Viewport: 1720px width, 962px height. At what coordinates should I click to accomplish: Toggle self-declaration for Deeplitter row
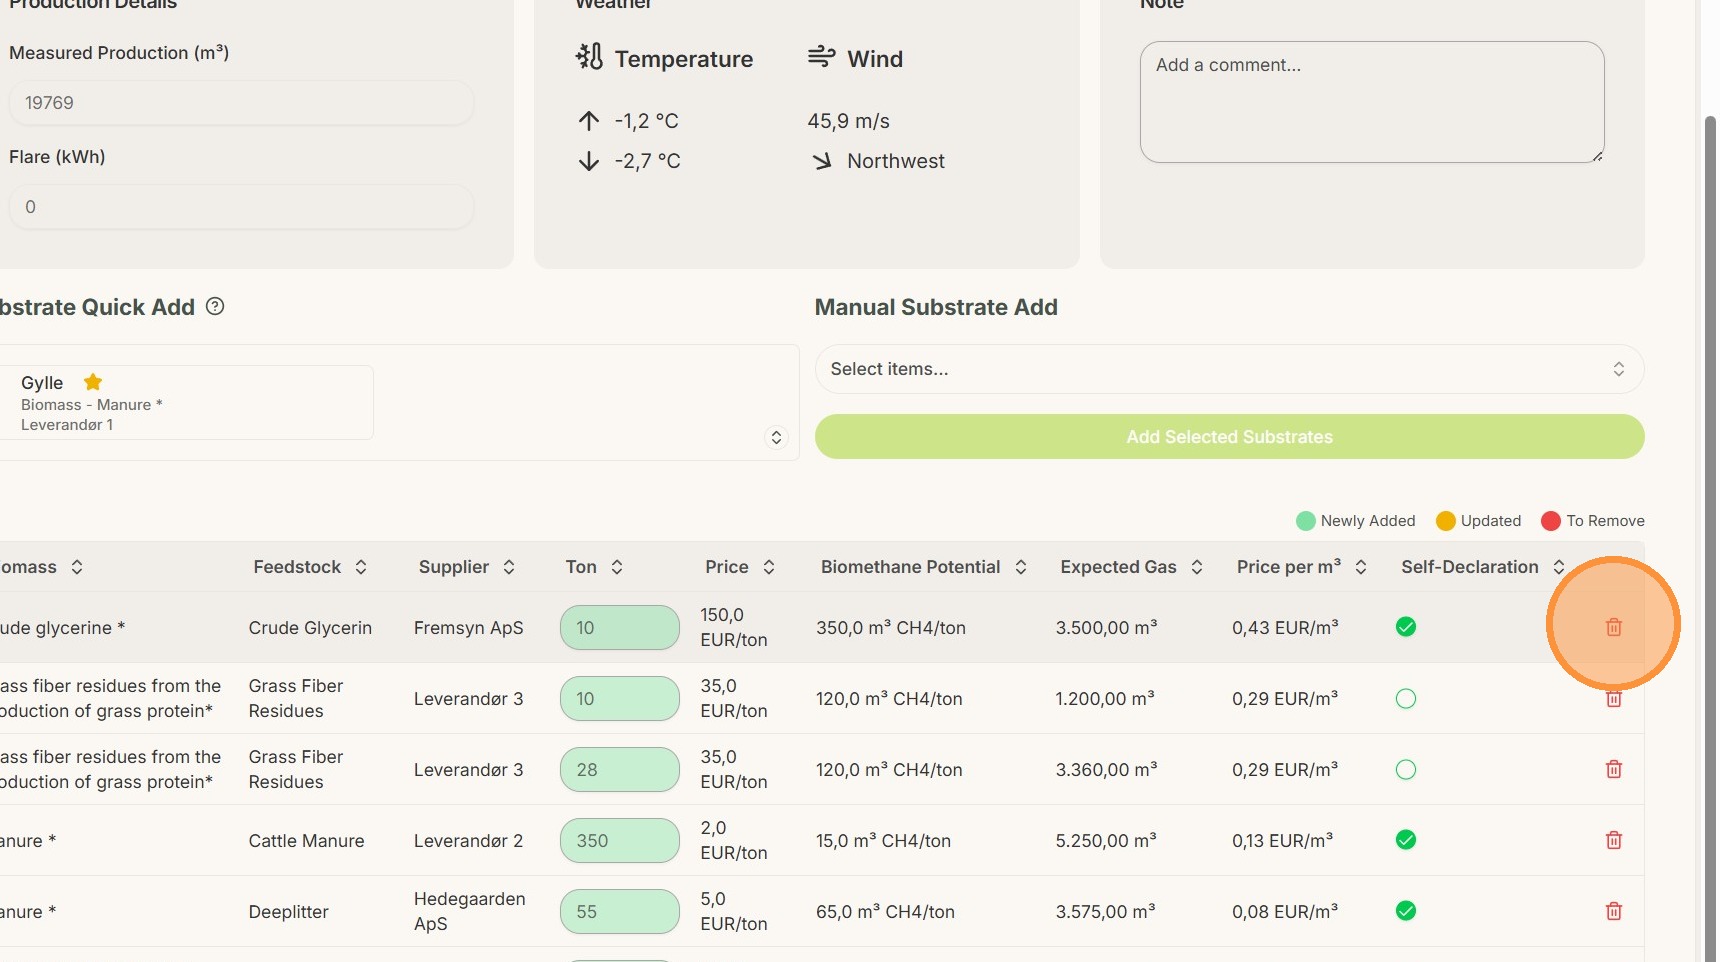tap(1405, 911)
